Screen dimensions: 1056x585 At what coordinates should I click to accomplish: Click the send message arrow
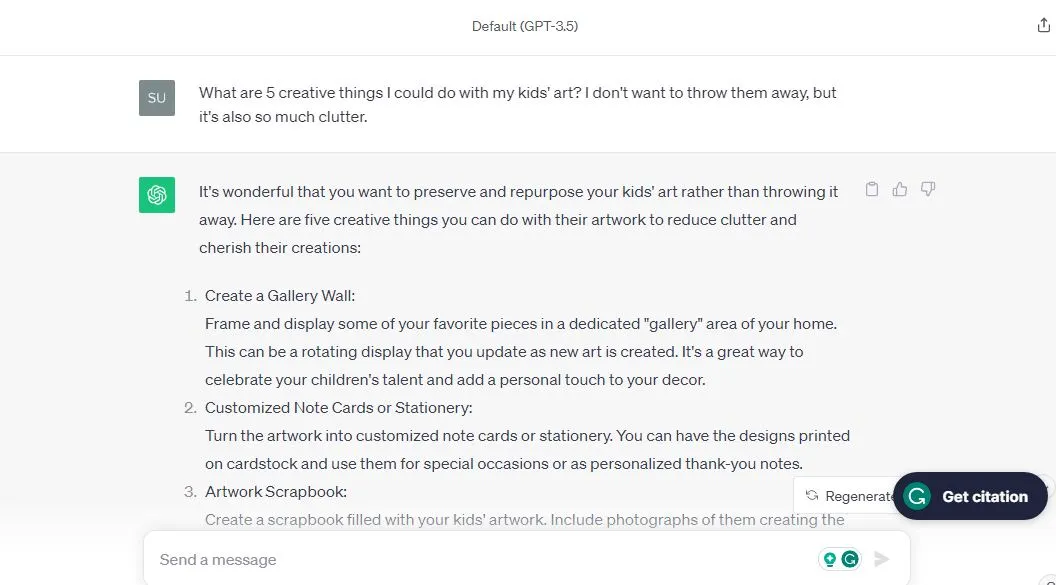pos(882,559)
